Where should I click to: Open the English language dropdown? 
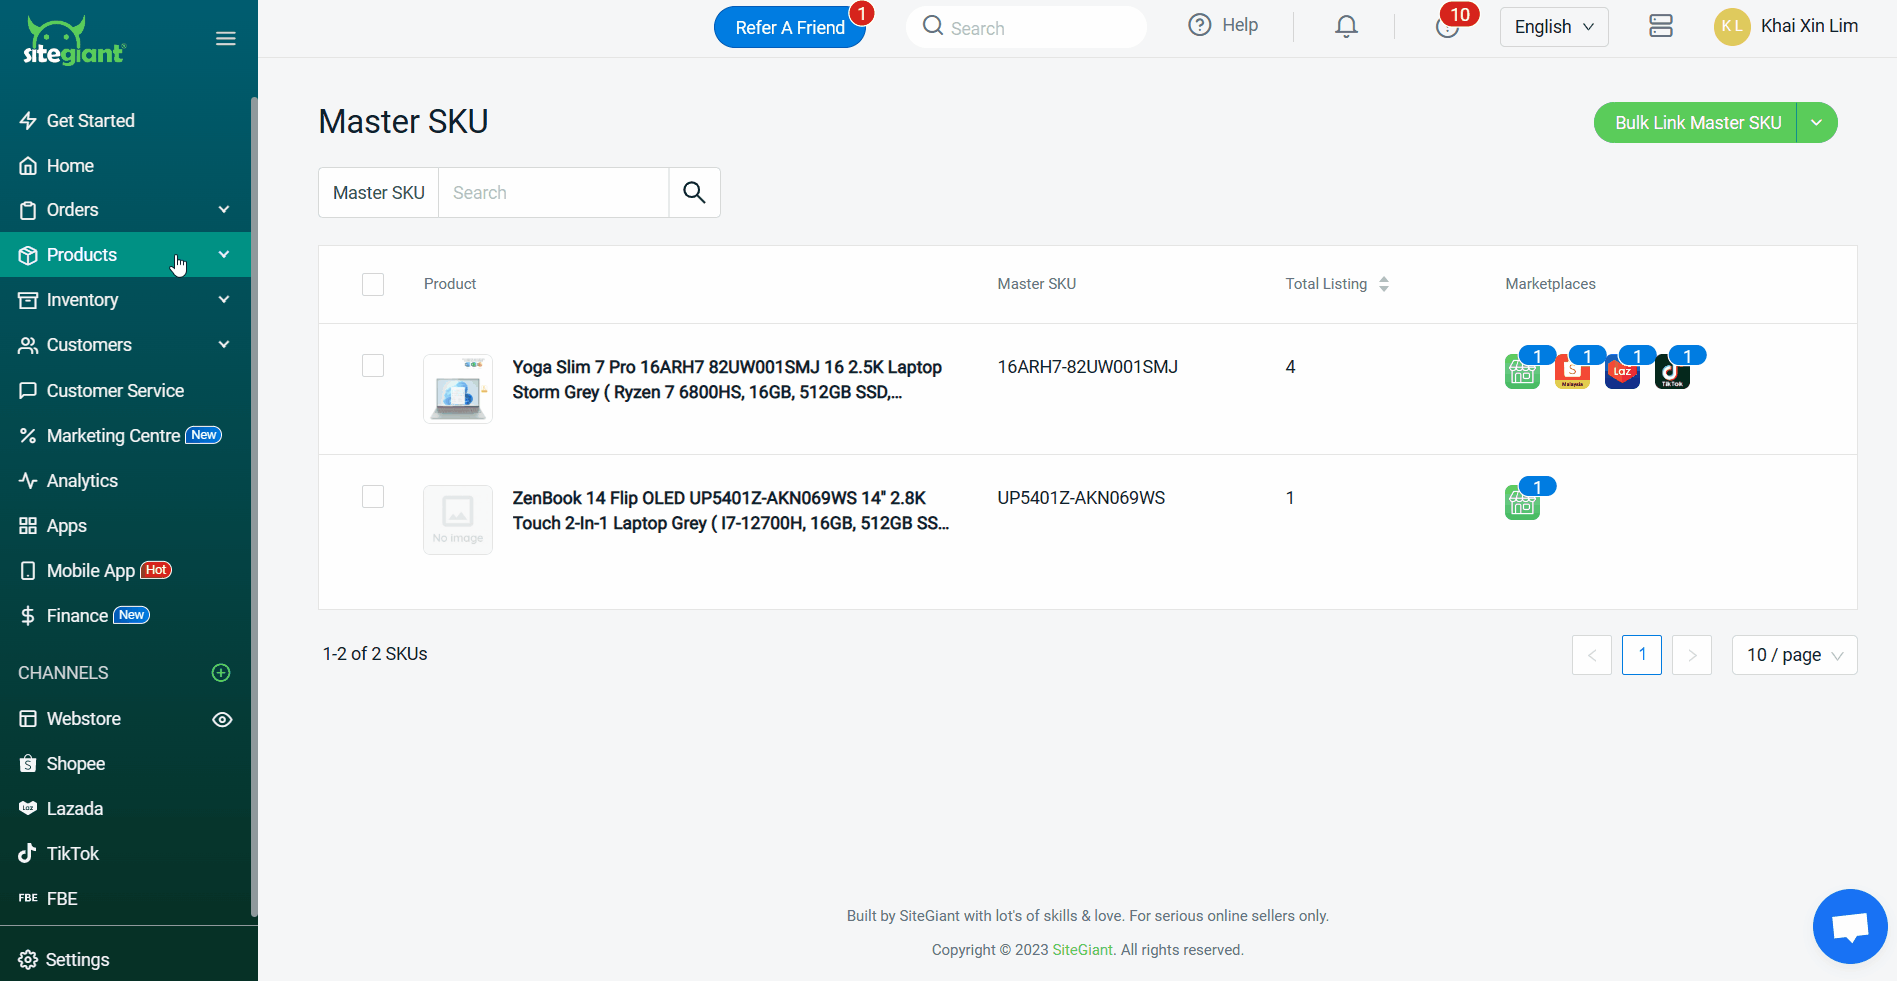point(1553,27)
